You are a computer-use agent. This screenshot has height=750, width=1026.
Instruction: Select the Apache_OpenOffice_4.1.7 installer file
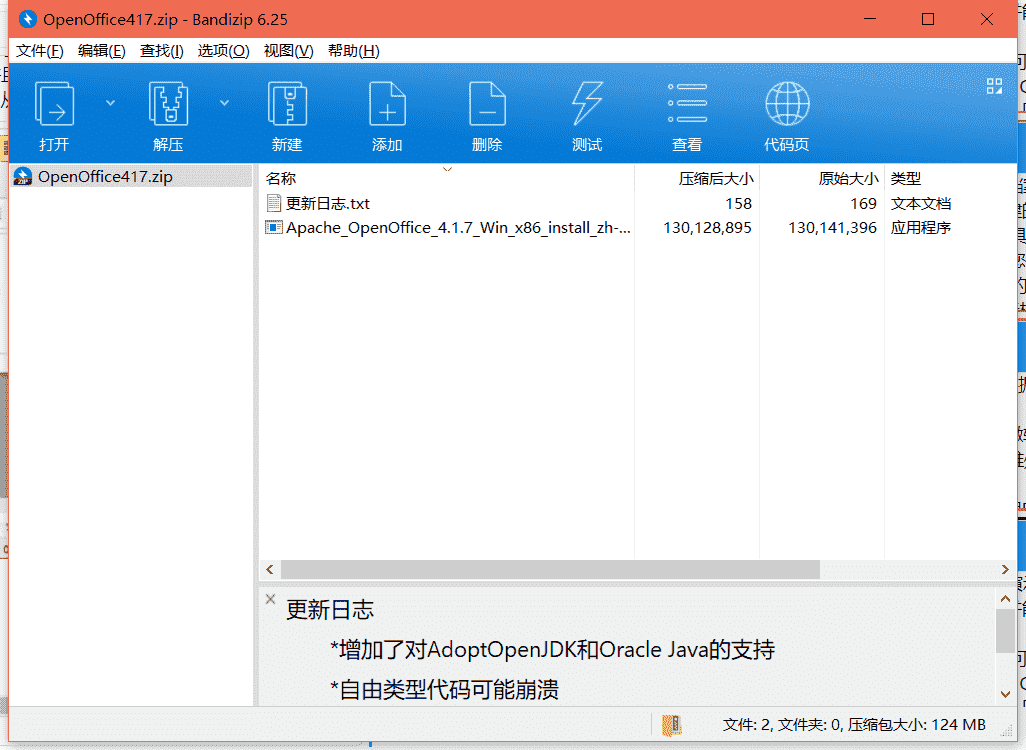coord(458,228)
